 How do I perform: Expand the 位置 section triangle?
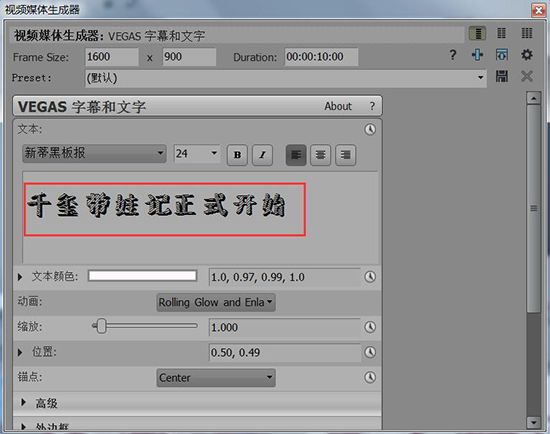pyautogui.click(x=20, y=352)
